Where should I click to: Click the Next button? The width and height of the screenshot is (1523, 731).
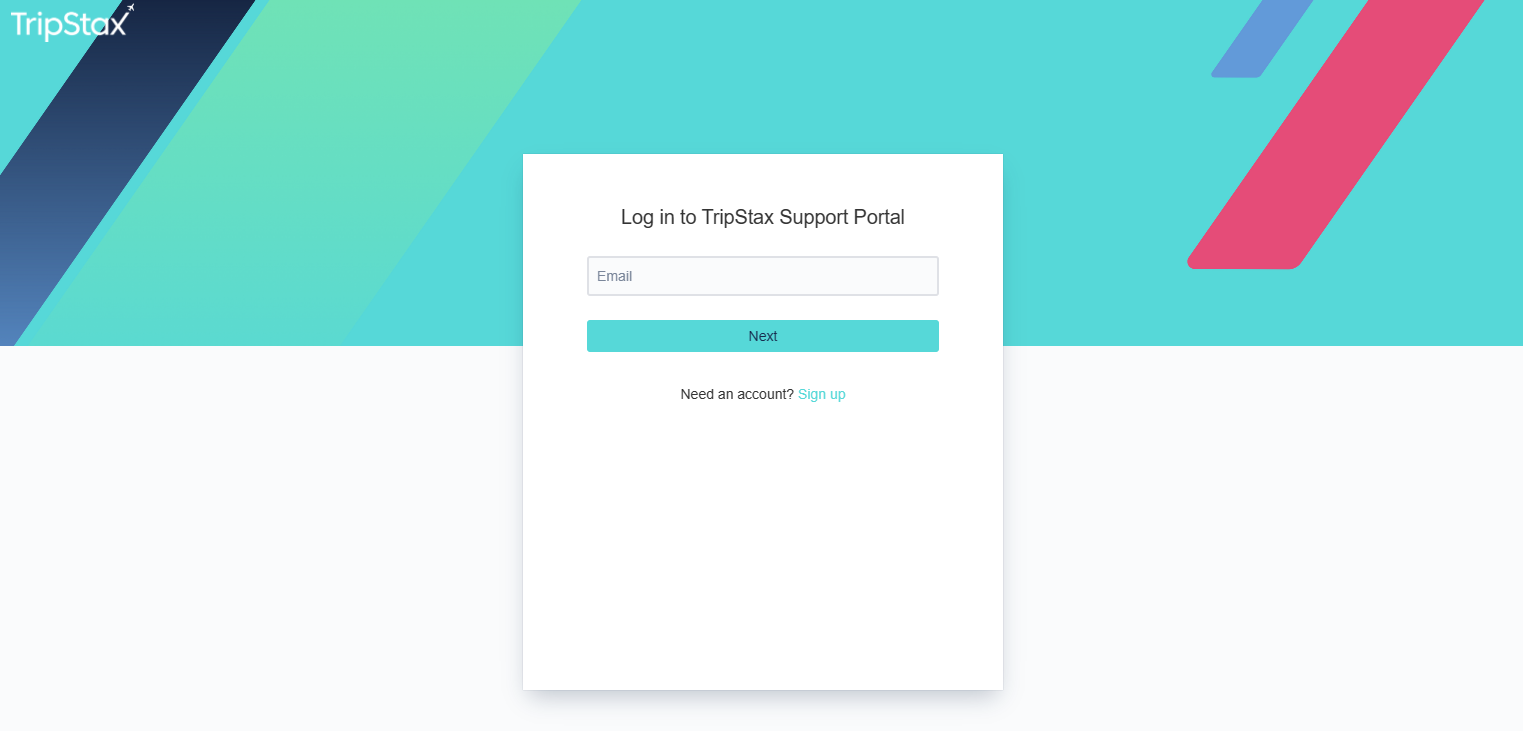click(762, 336)
